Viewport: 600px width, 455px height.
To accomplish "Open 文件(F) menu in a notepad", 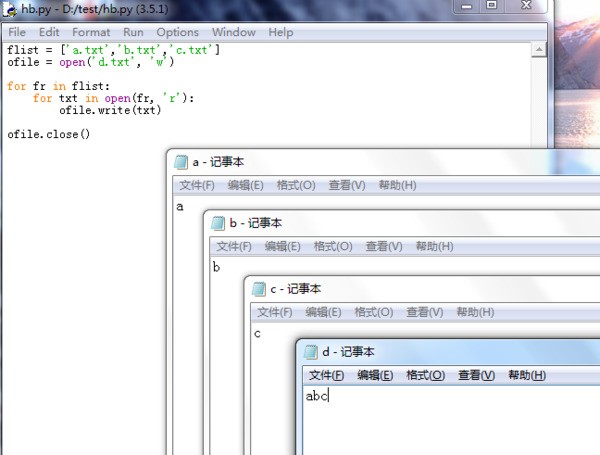I will [x=197, y=185].
